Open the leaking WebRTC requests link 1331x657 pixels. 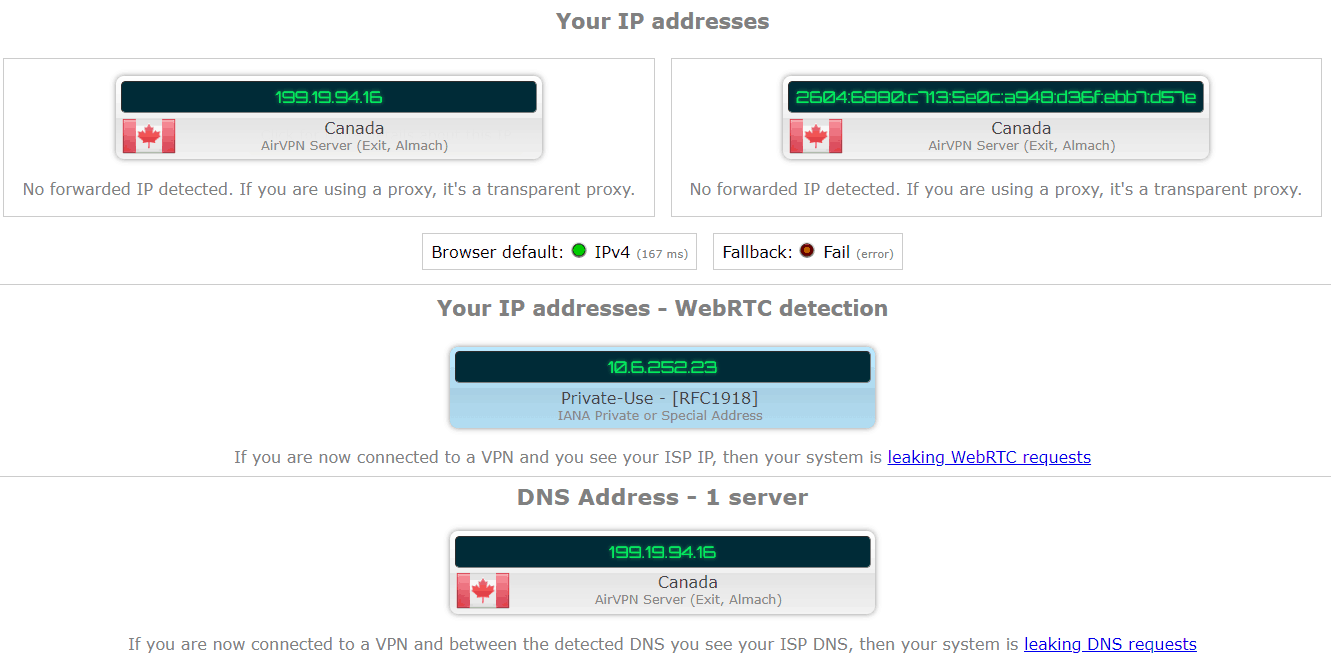pyautogui.click(x=989, y=457)
